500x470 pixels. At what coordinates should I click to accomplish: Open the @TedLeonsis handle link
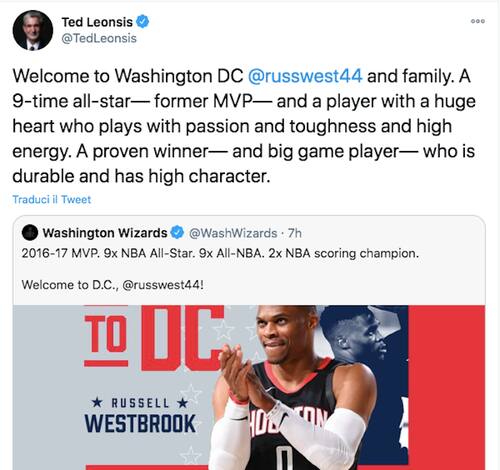tap(99, 38)
